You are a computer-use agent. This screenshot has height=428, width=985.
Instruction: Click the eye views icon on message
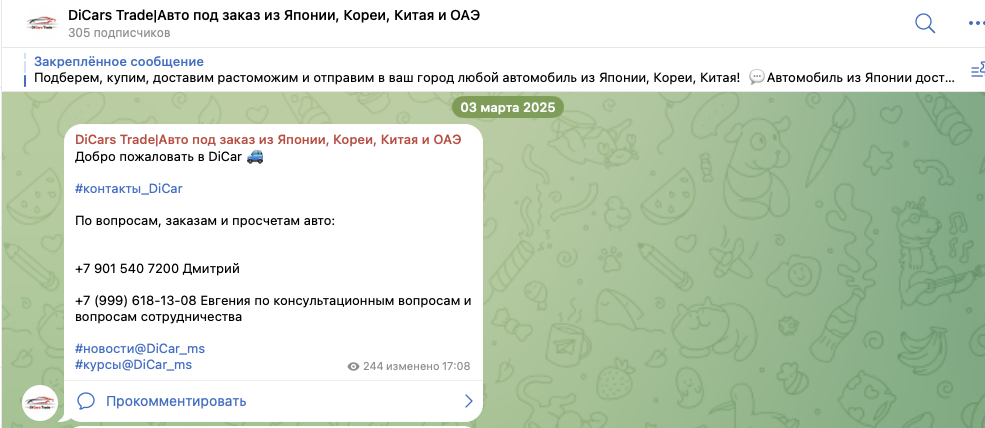pyautogui.click(x=353, y=367)
